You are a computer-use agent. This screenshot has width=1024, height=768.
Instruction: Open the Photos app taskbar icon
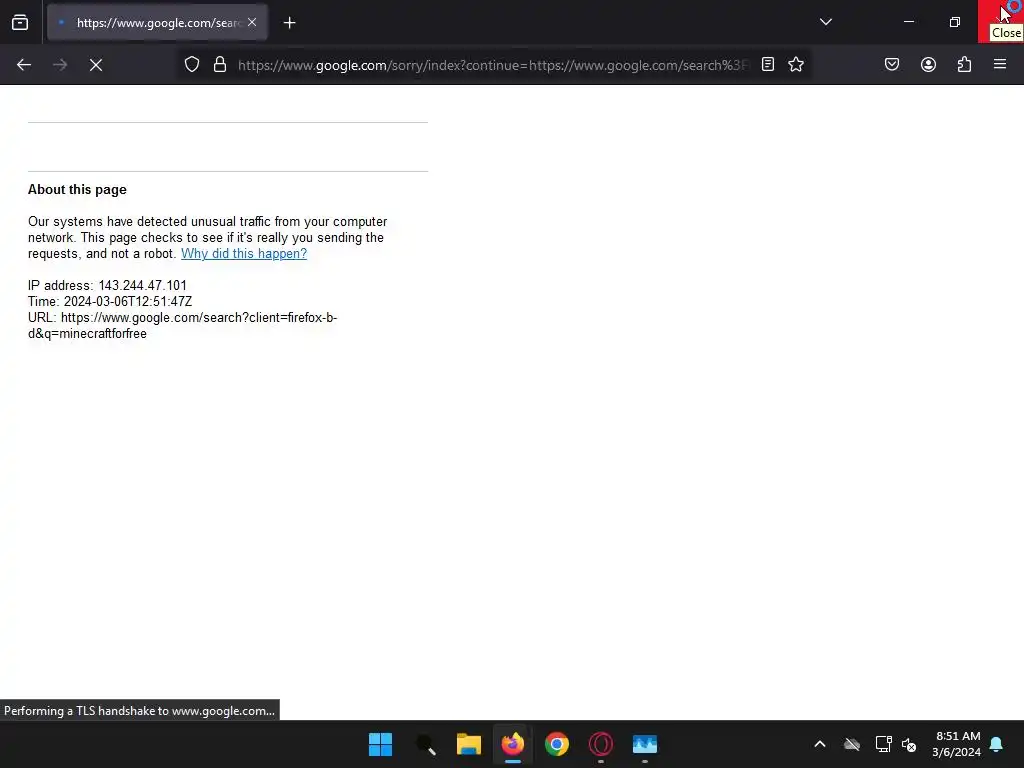tap(645, 744)
